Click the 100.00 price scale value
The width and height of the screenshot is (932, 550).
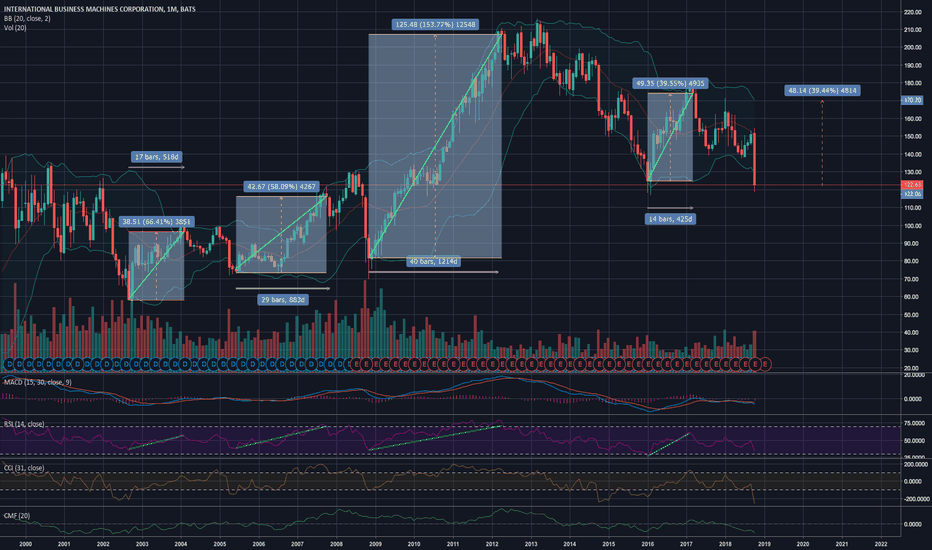(912, 226)
